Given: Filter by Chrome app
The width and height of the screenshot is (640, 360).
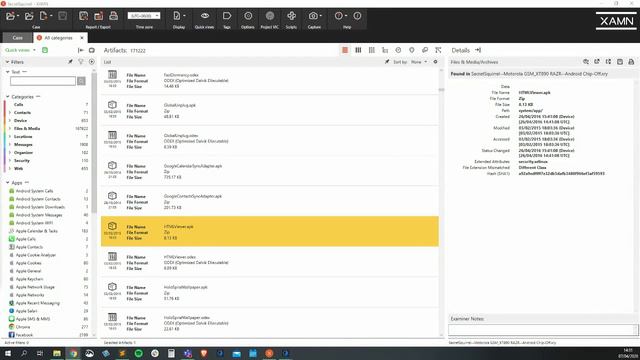Looking at the screenshot, I should point(23,327).
